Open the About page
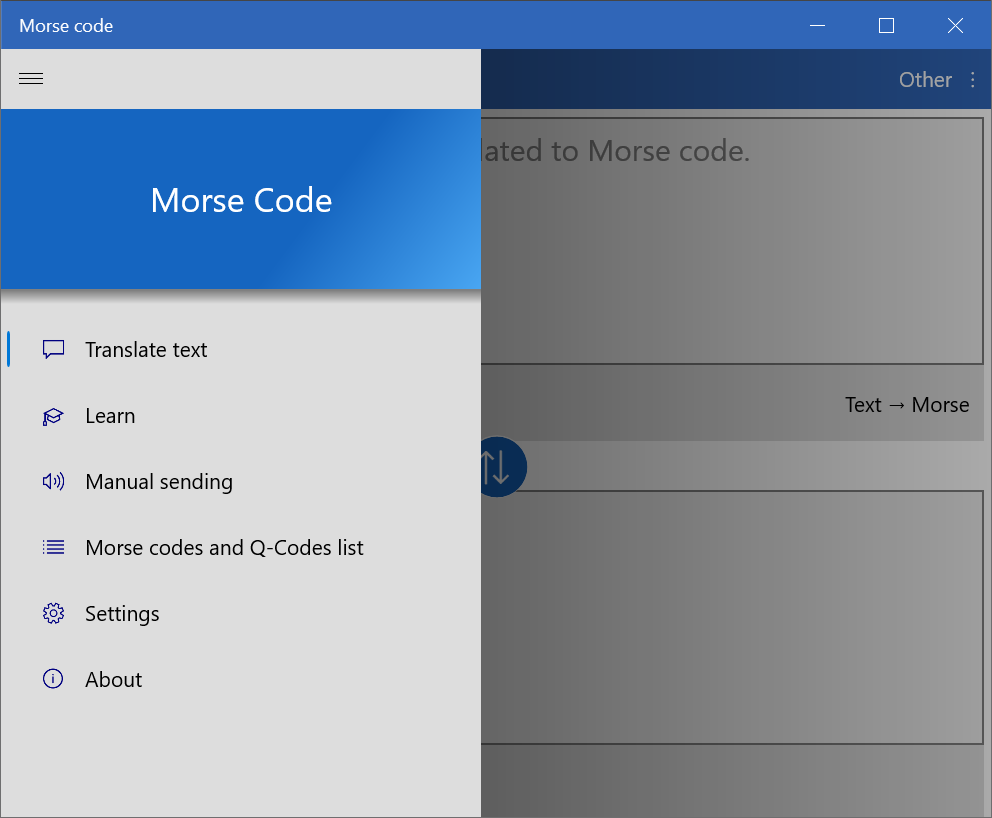Viewport: 992px width, 818px height. pos(240,679)
